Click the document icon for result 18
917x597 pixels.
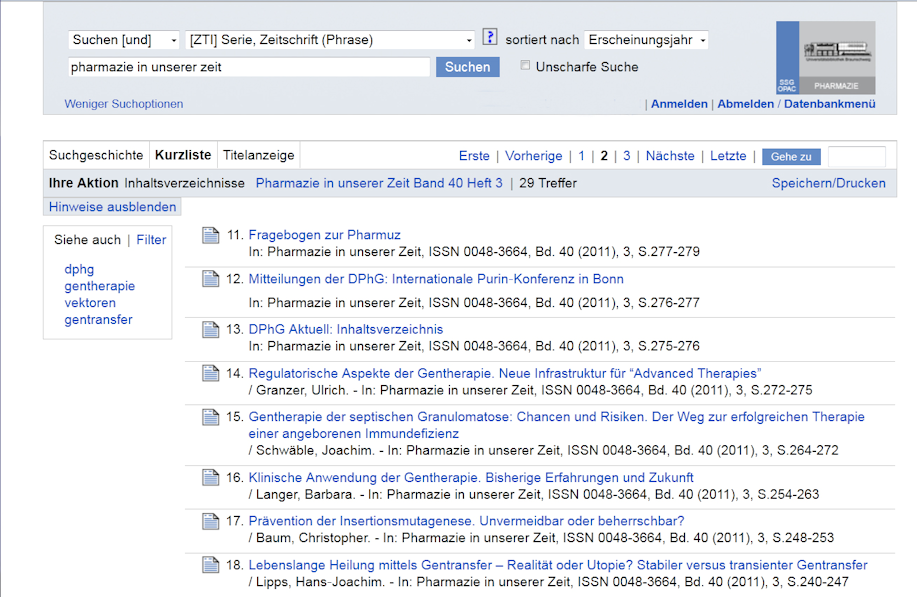point(210,565)
